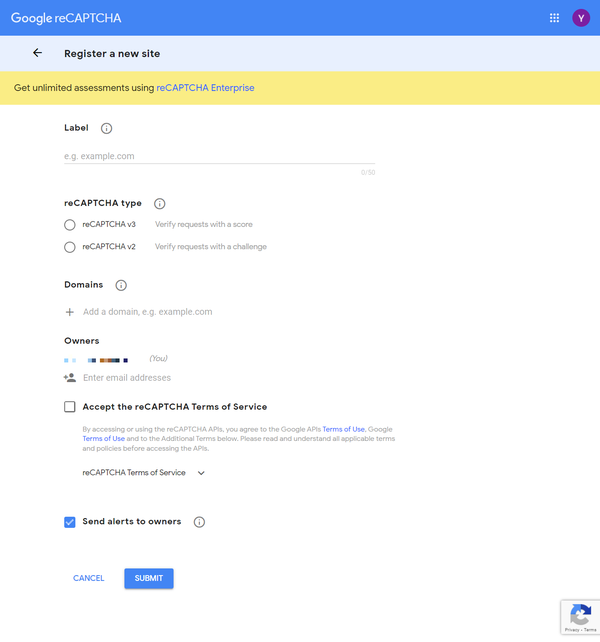
Task: Click the SUBMIT button
Action: pyautogui.click(x=149, y=578)
